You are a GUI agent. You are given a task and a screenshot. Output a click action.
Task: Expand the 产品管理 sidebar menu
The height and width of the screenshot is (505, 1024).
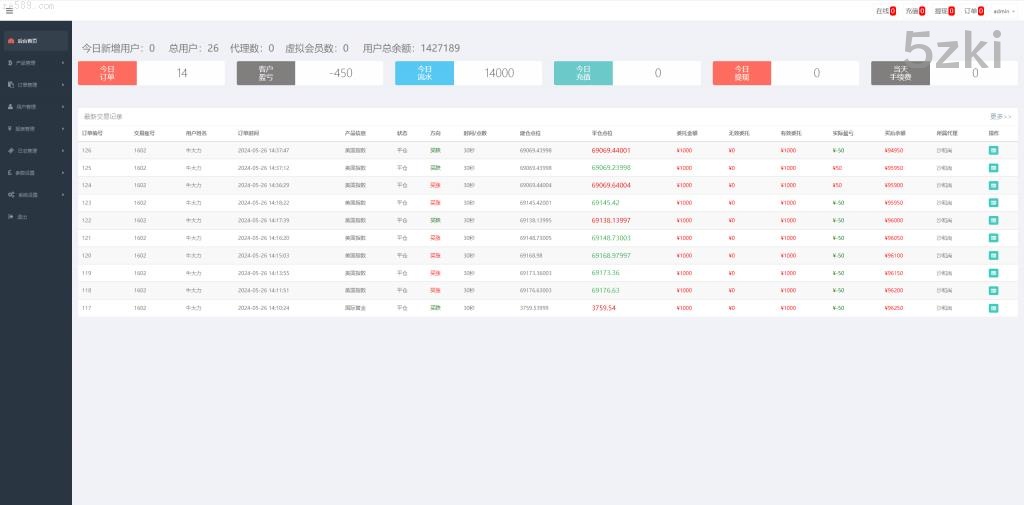pos(36,62)
